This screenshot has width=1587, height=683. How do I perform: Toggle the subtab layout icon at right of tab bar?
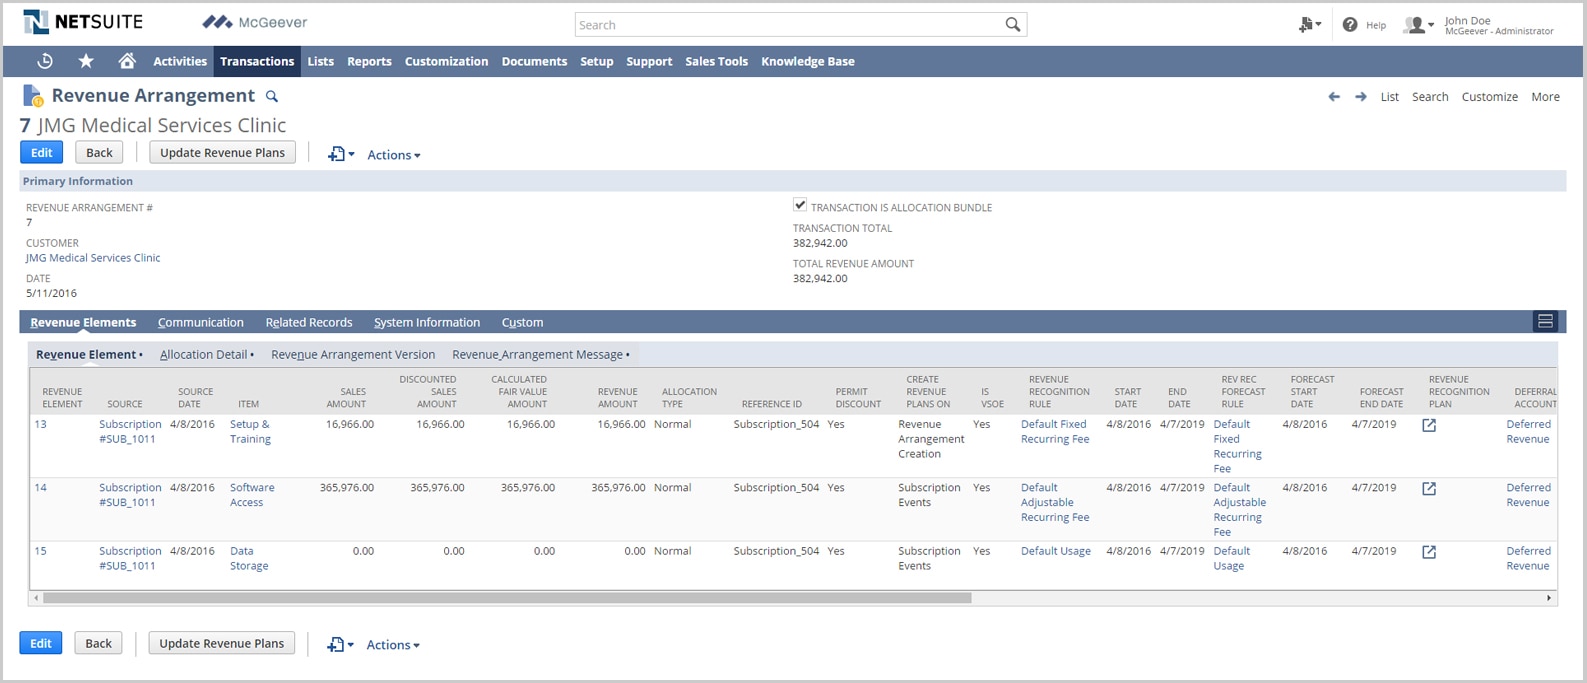pyautogui.click(x=1545, y=321)
